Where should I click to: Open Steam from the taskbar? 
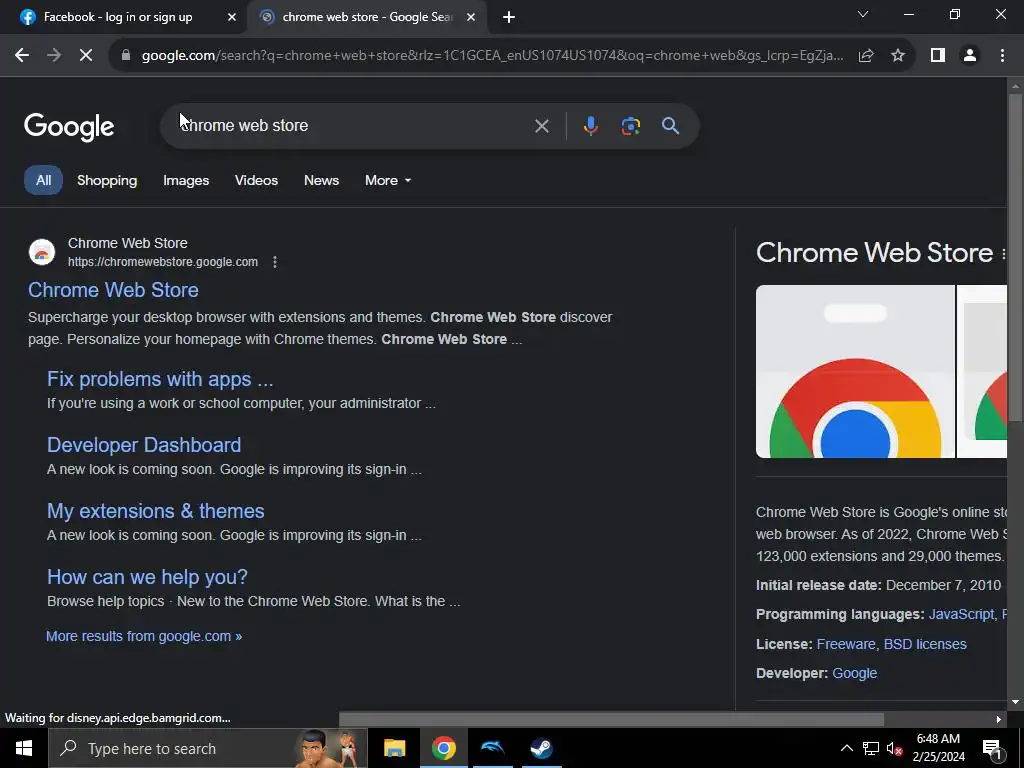click(x=541, y=748)
